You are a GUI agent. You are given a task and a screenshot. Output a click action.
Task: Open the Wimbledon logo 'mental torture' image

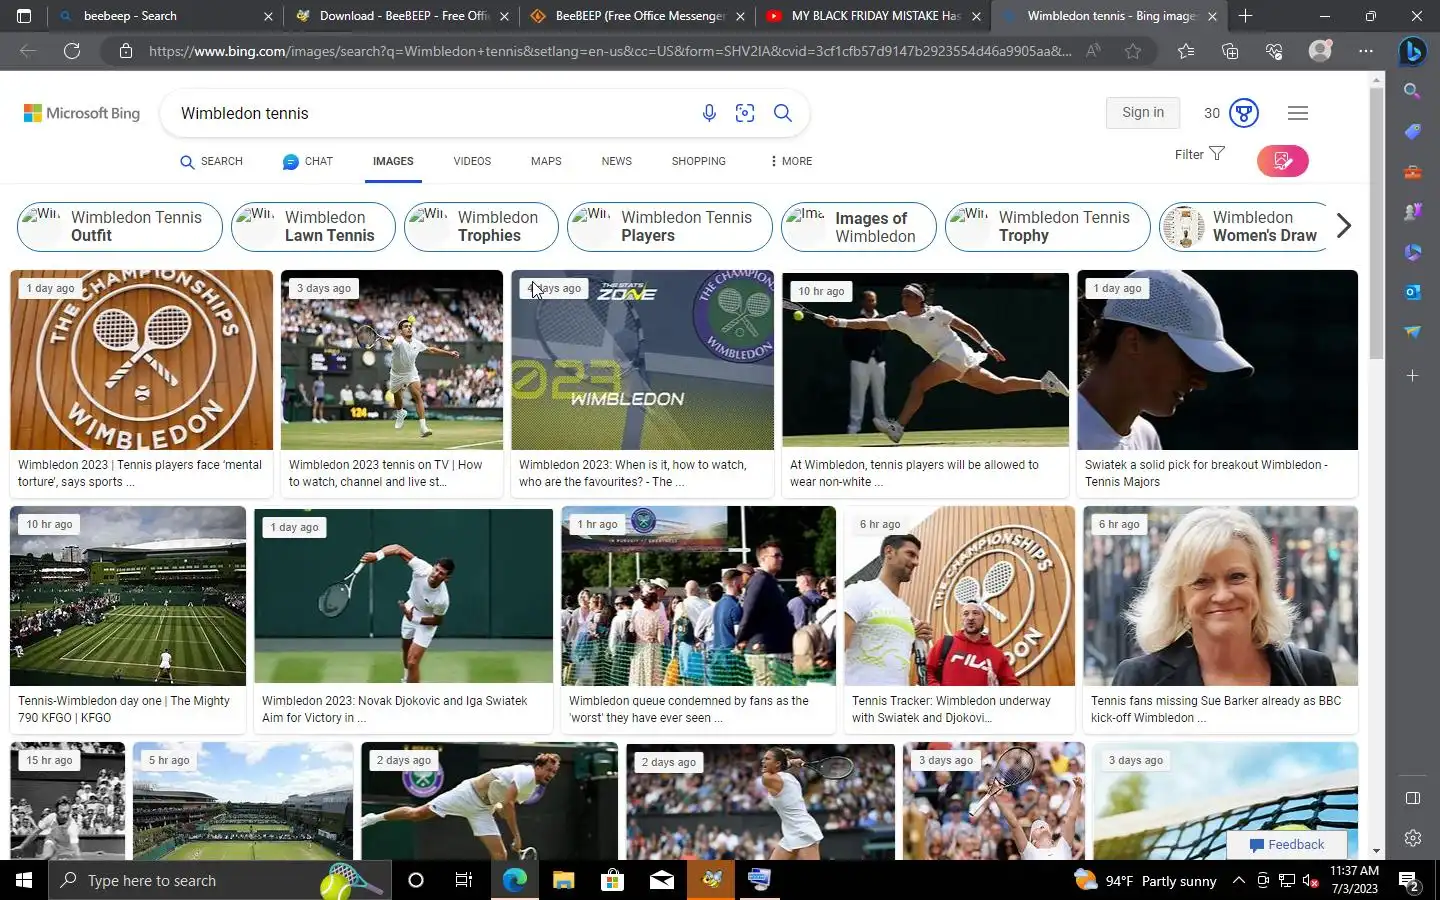pos(141,360)
